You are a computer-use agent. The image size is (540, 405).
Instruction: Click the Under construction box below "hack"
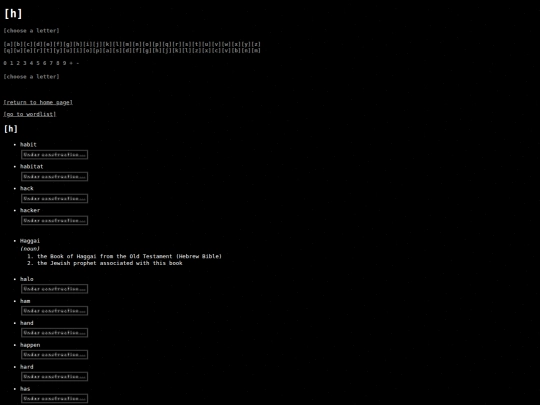click(x=54, y=199)
